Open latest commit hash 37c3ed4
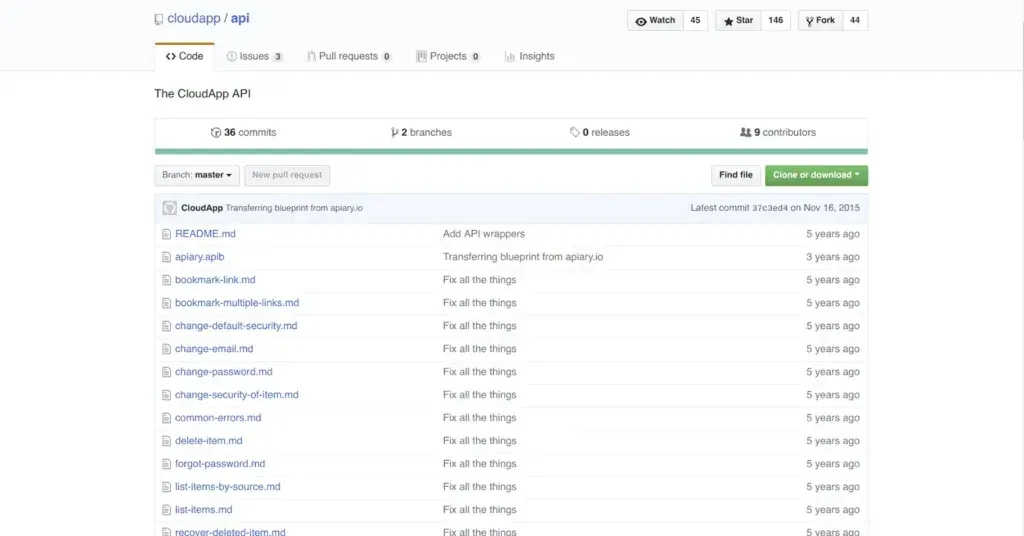This screenshot has width=1024, height=536. click(x=770, y=208)
